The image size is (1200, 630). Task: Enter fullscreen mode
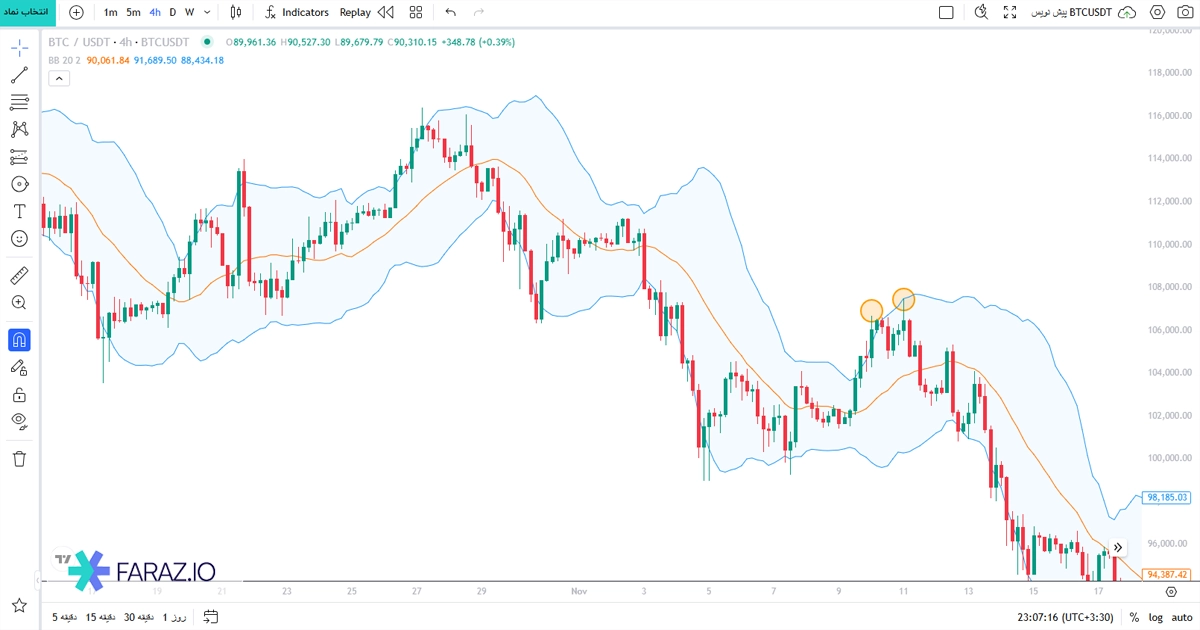tap(1010, 12)
